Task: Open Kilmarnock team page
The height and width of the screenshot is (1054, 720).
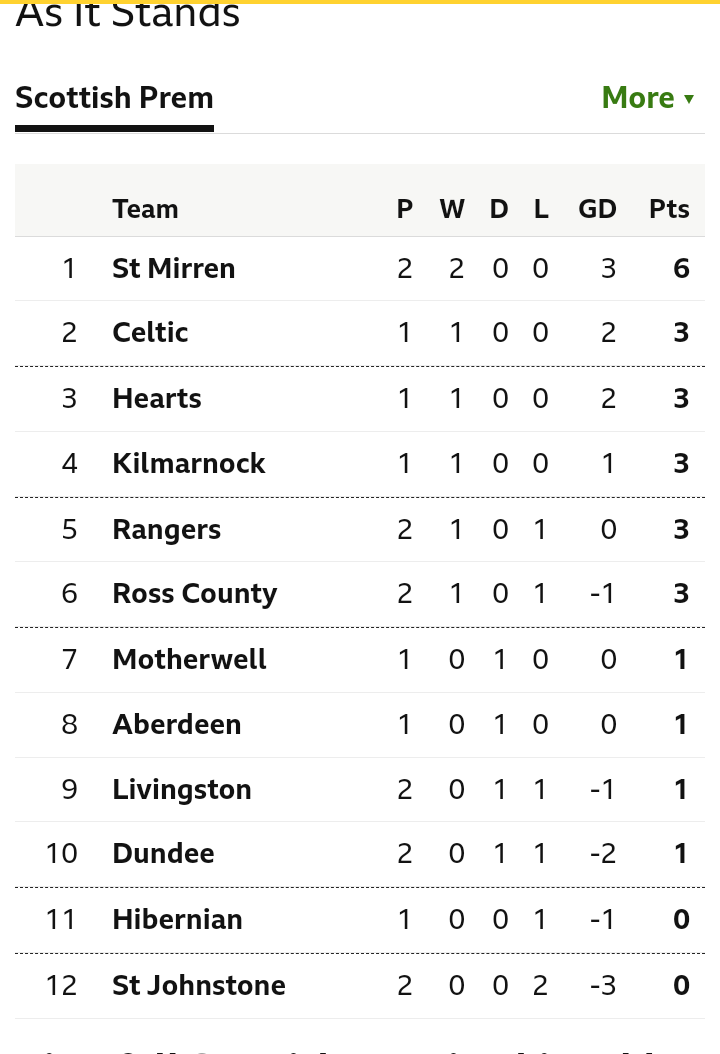Action: click(x=189, y=463)
